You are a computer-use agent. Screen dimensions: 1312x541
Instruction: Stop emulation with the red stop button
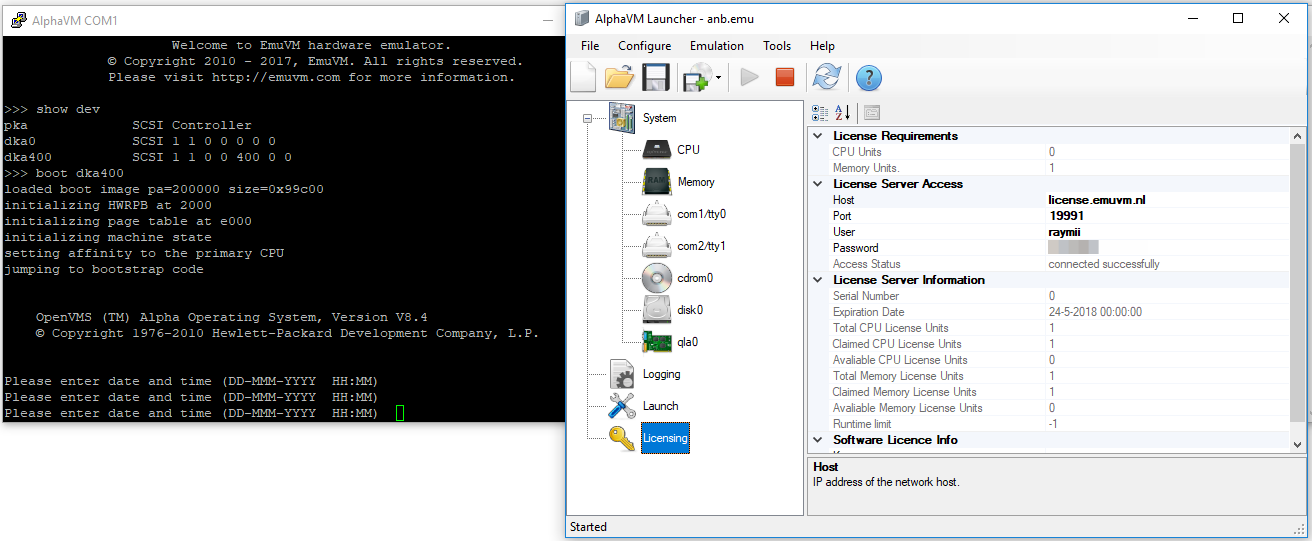coord(784,77)
